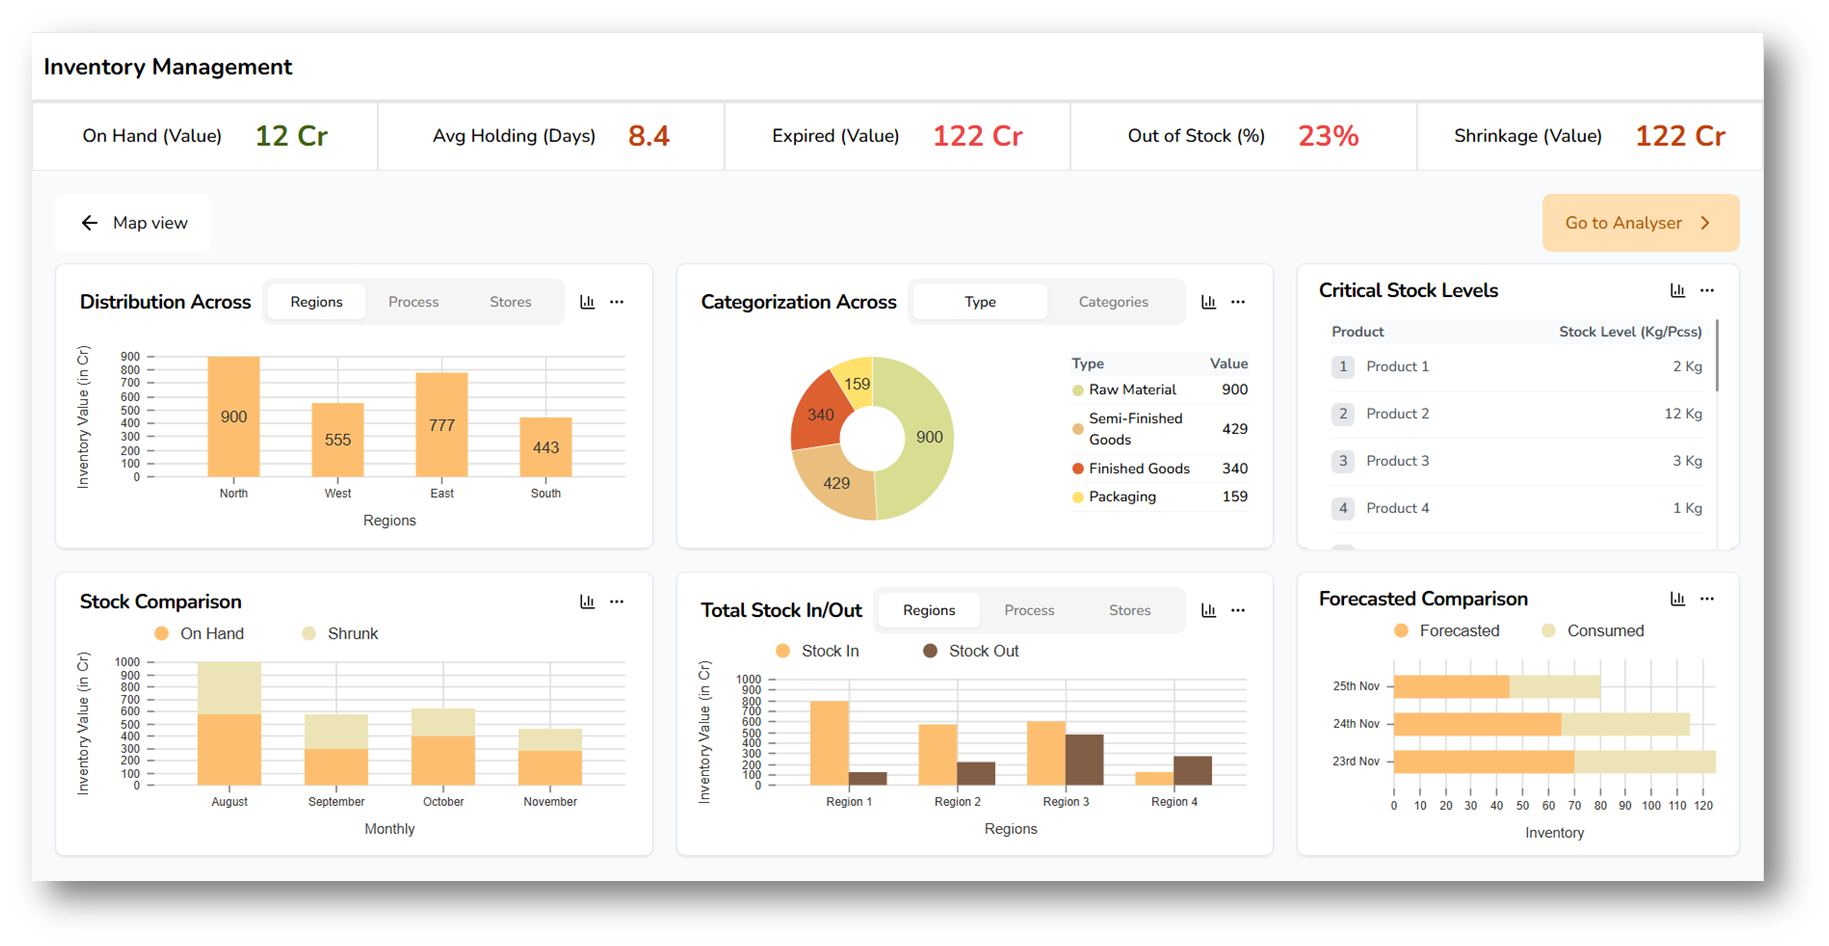This screenshot has width=1829, height=946.
Task: Click chart icon in Critical Stock Levels
Action: pos(1677,291)
